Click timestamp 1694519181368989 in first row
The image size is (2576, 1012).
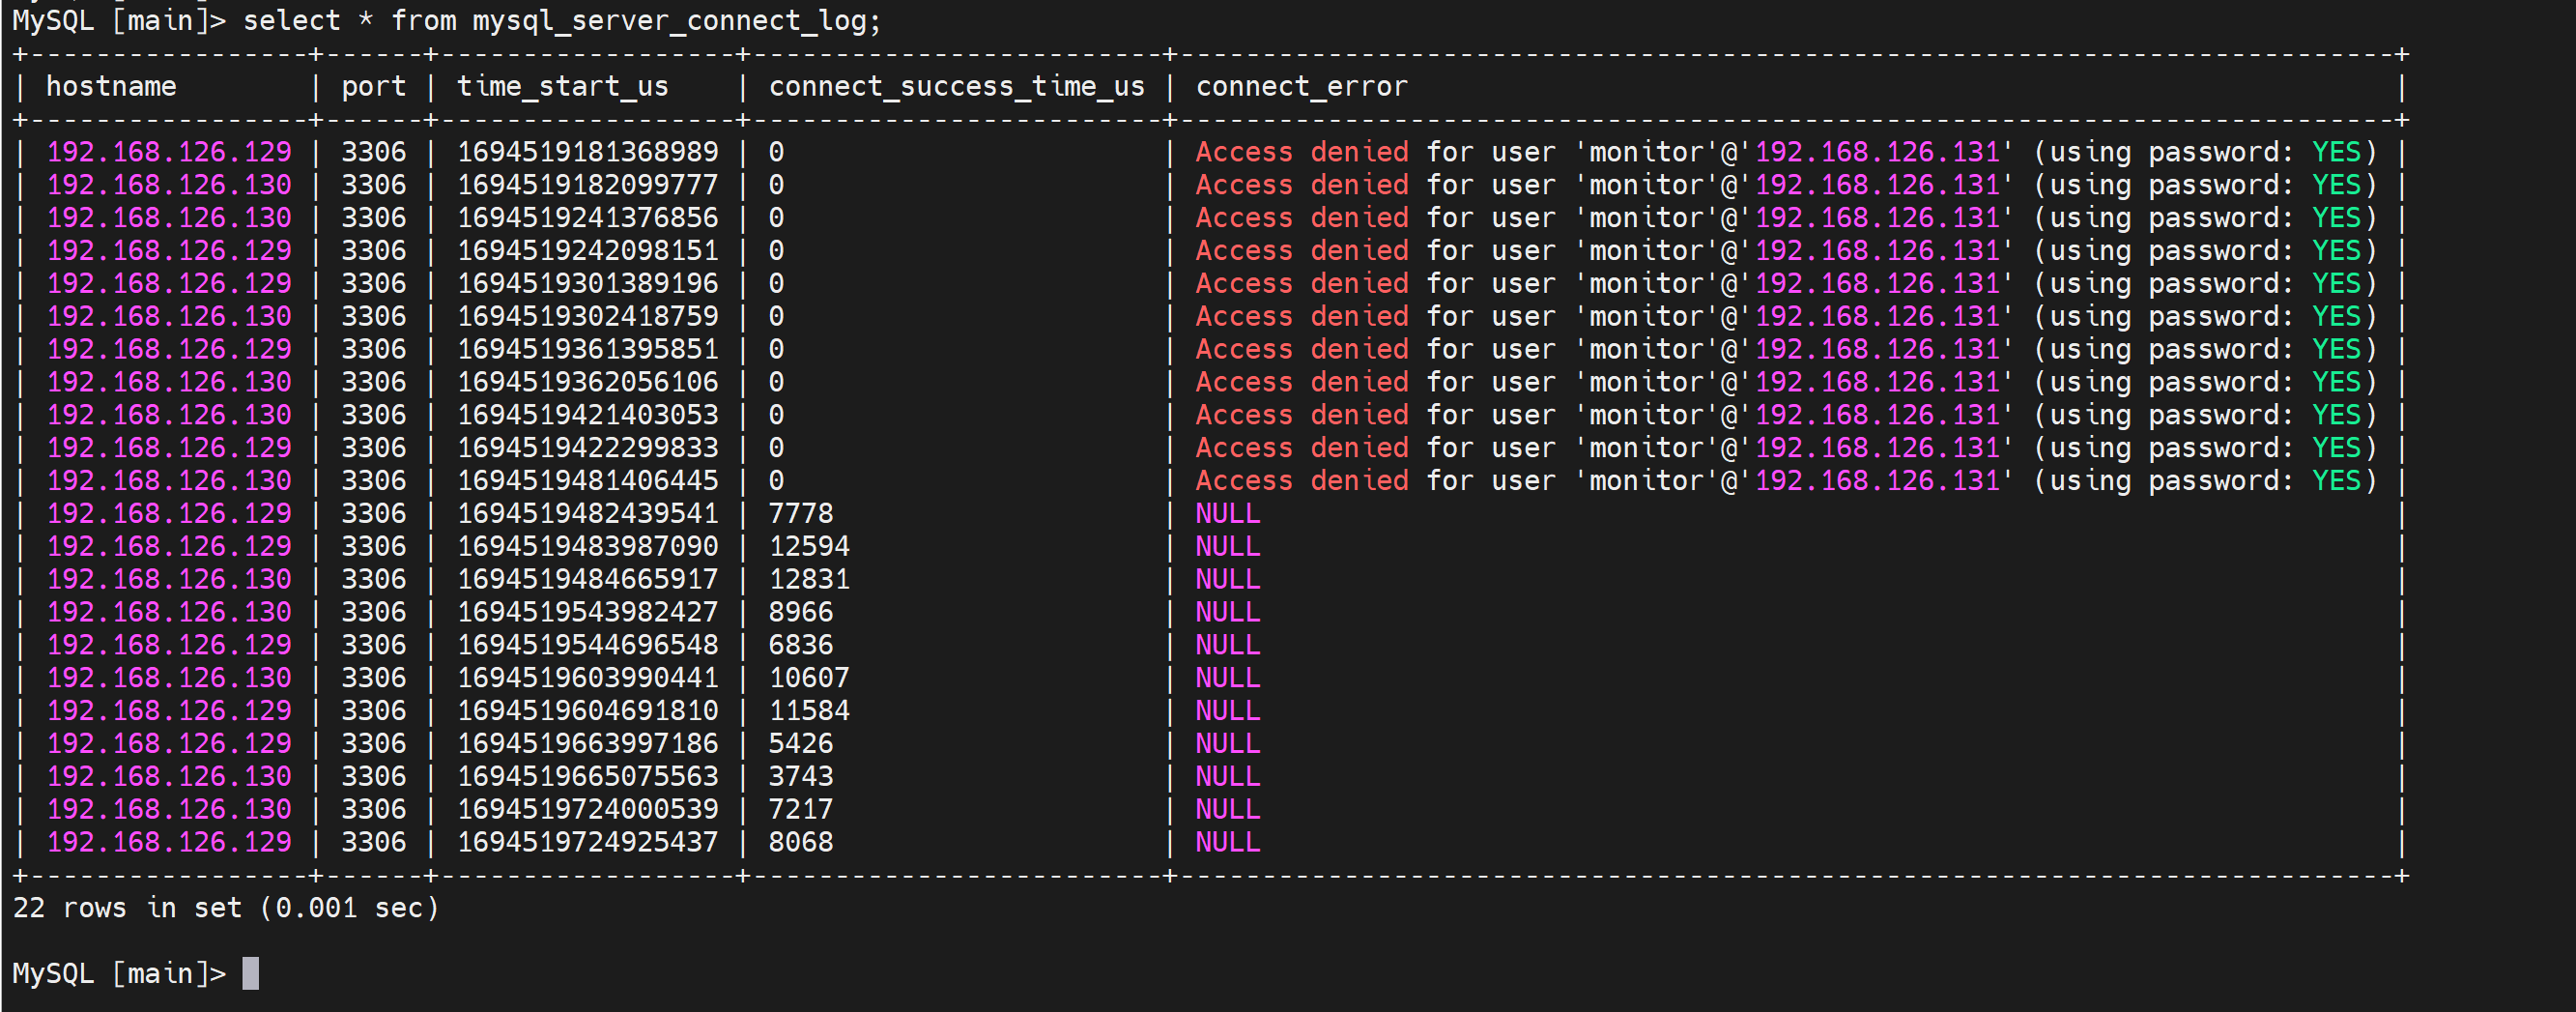587,152
